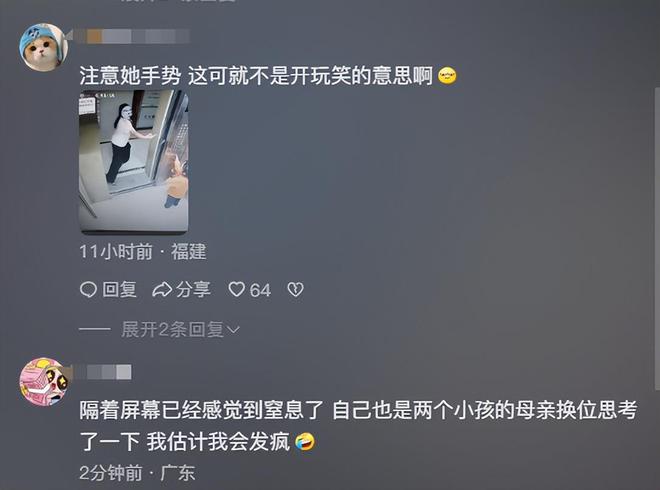
Task: Click the second commenter's blurred username
Action: click(102, 372)
